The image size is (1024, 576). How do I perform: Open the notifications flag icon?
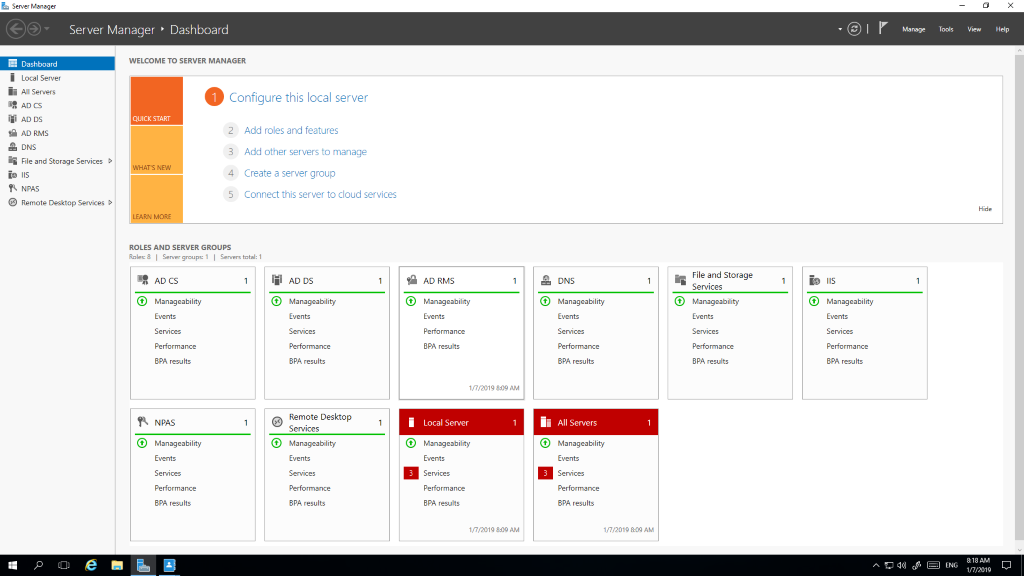(883, 29)
